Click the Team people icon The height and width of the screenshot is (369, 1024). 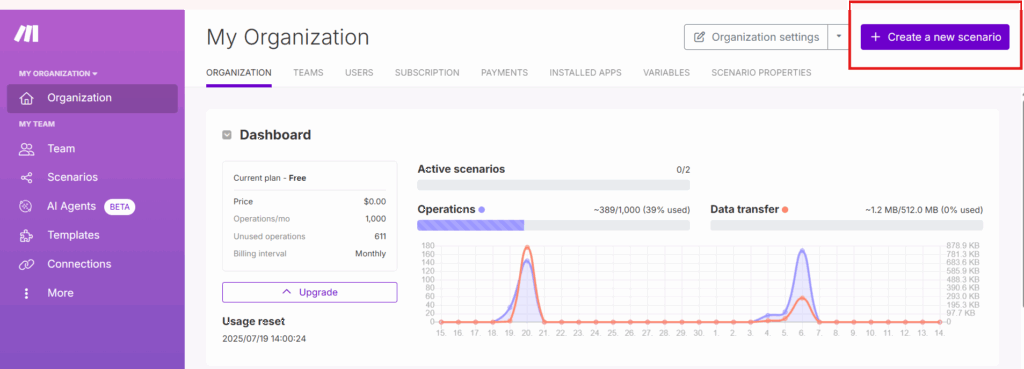pos(26,149)
